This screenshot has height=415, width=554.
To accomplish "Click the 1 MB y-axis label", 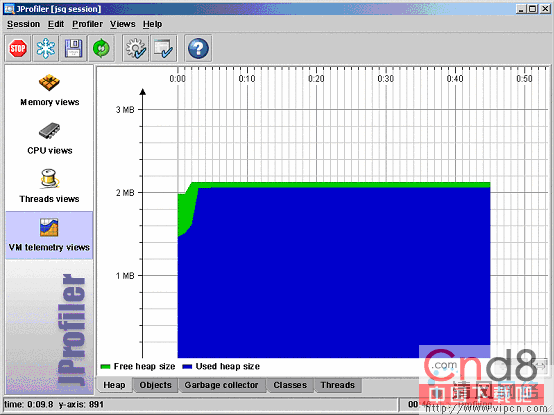I will 125,275.
